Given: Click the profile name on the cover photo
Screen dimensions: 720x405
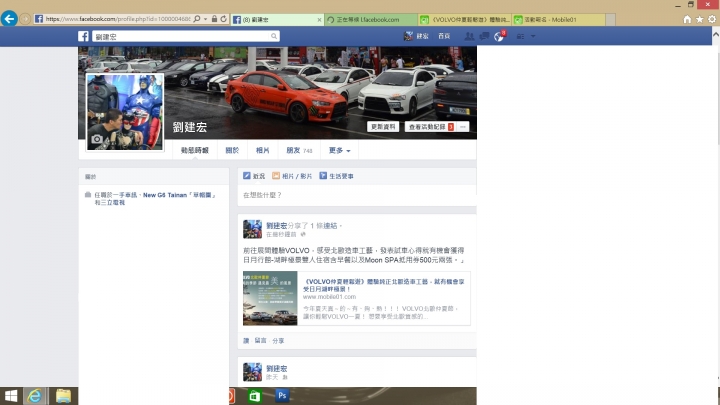Looking at the screenshot, I should pyautogui.click(x=190, y=127).
